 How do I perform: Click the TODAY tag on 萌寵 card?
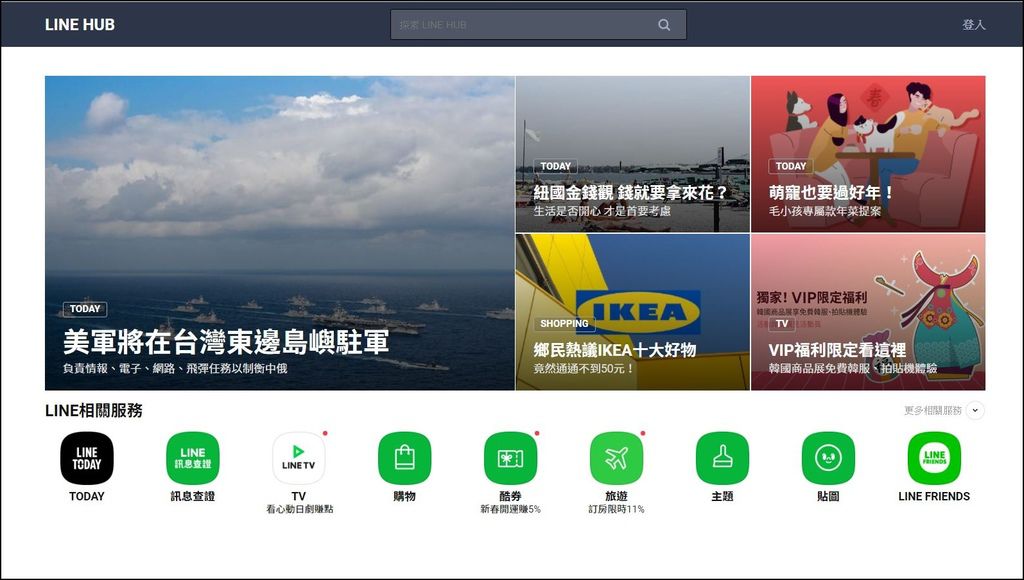(x=791, y=166)
